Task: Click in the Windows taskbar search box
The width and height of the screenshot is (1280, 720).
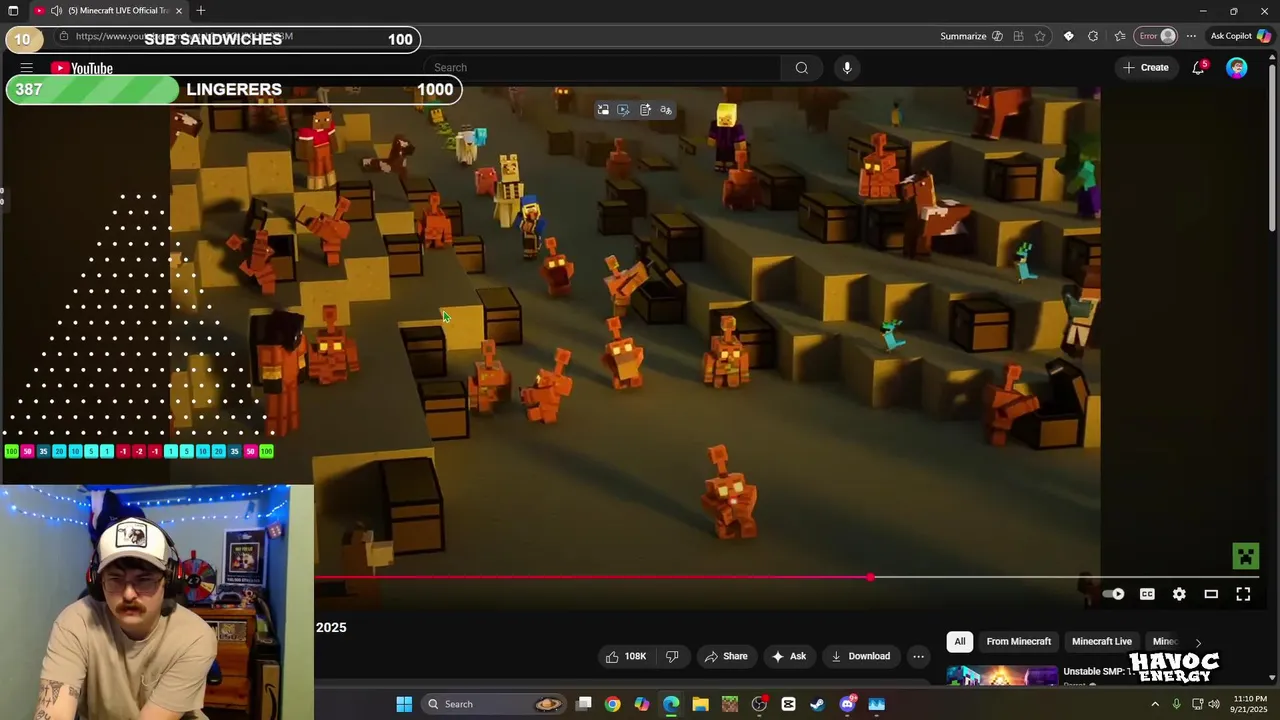Action: [495, 704]
